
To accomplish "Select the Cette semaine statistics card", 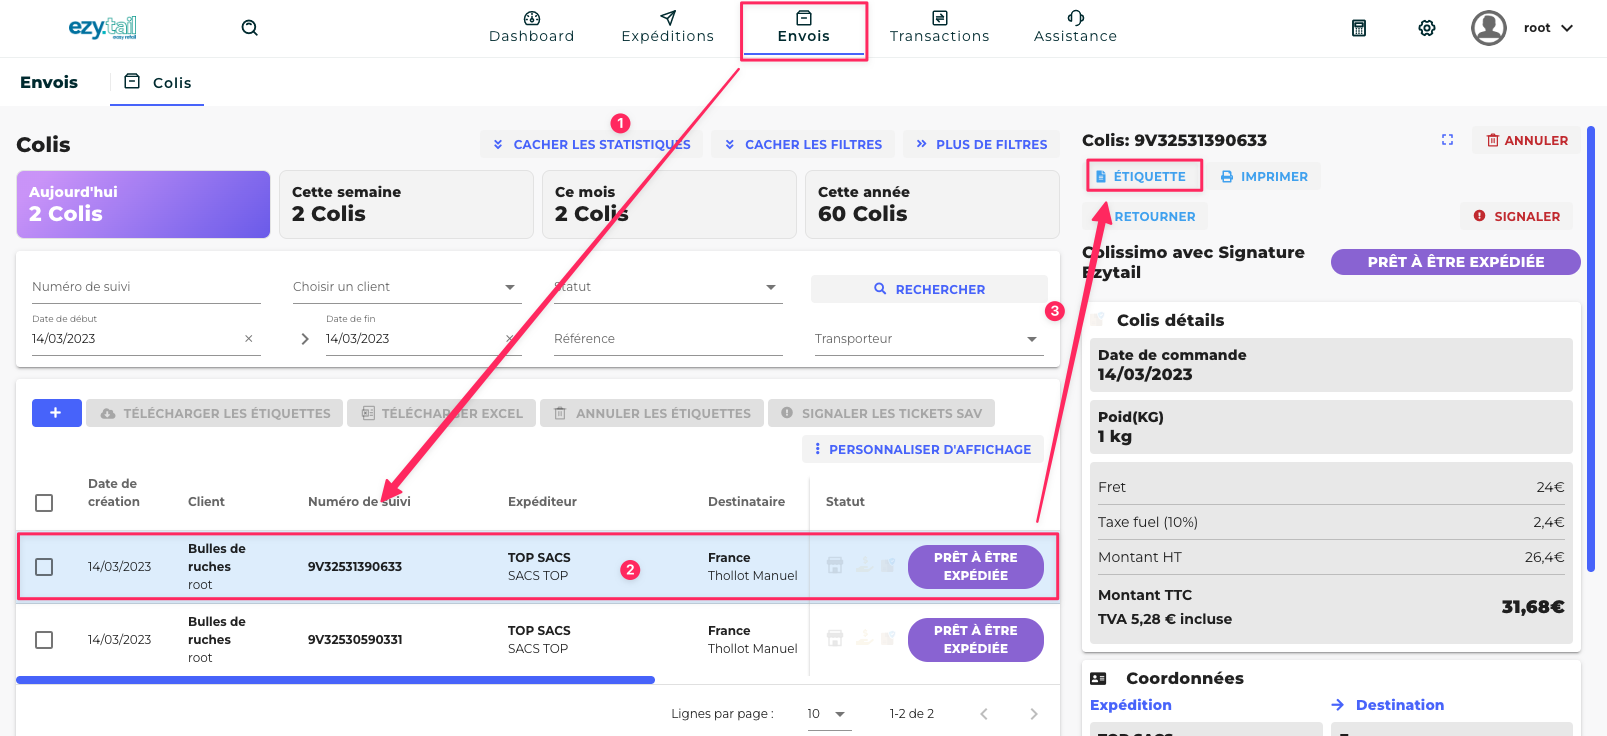I will tap(406, 204).
